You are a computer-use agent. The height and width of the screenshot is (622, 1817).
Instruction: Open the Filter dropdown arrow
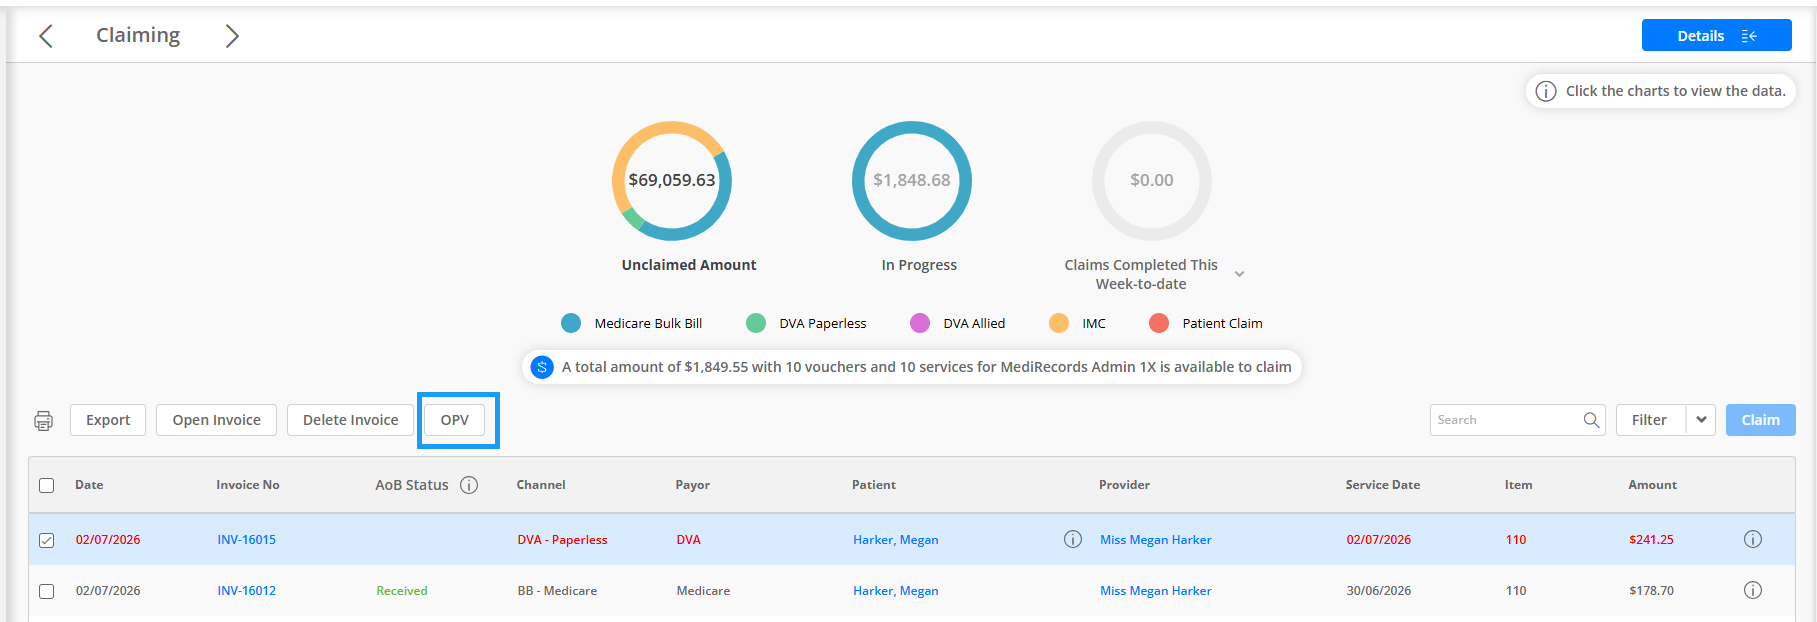tap(1701, 420)
